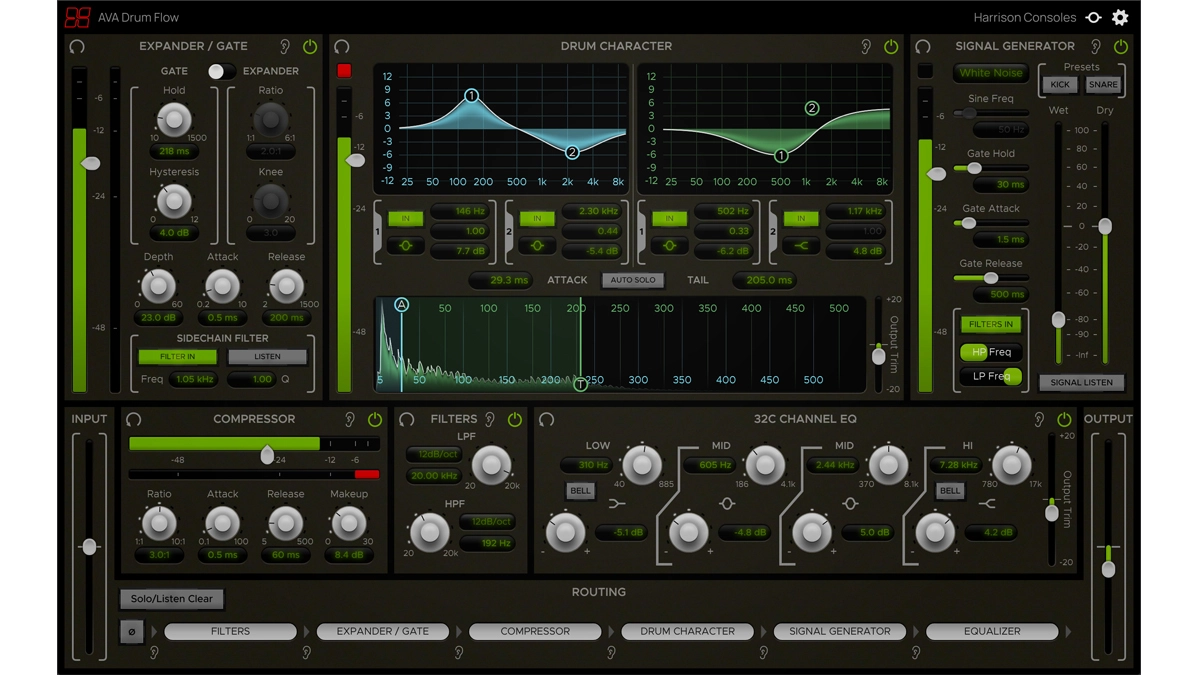Click the Tail marker T on the waveform
This screenshot has width=1199, height=675.
(580, 384)
